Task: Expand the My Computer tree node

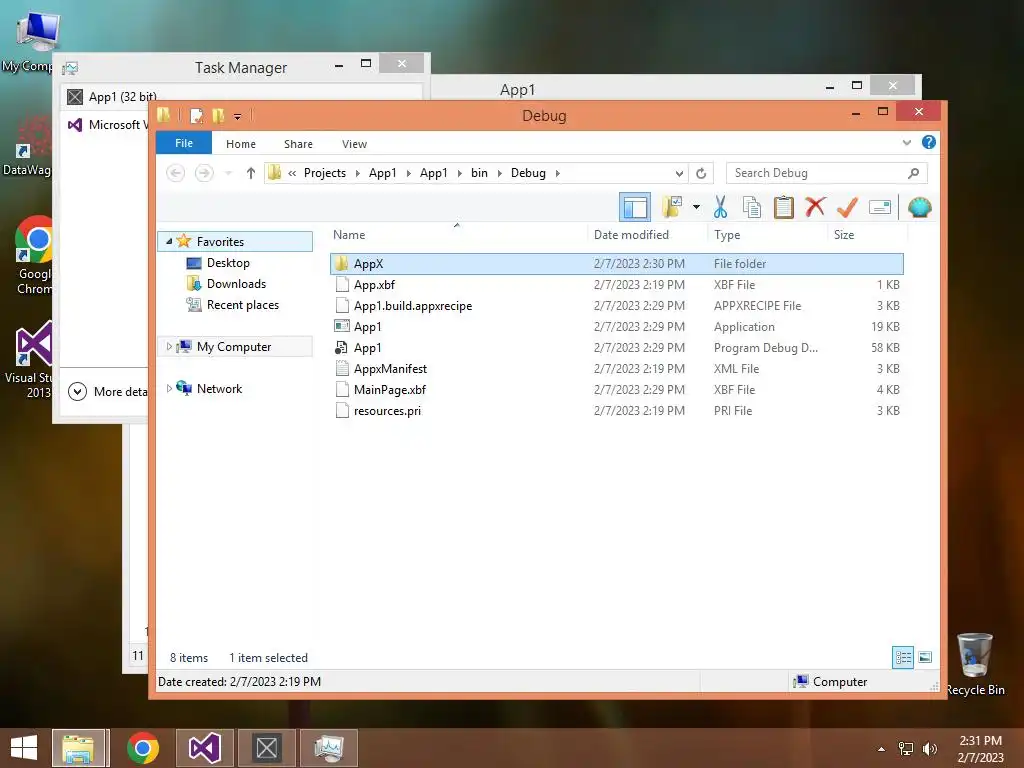Action: point(168,347)
